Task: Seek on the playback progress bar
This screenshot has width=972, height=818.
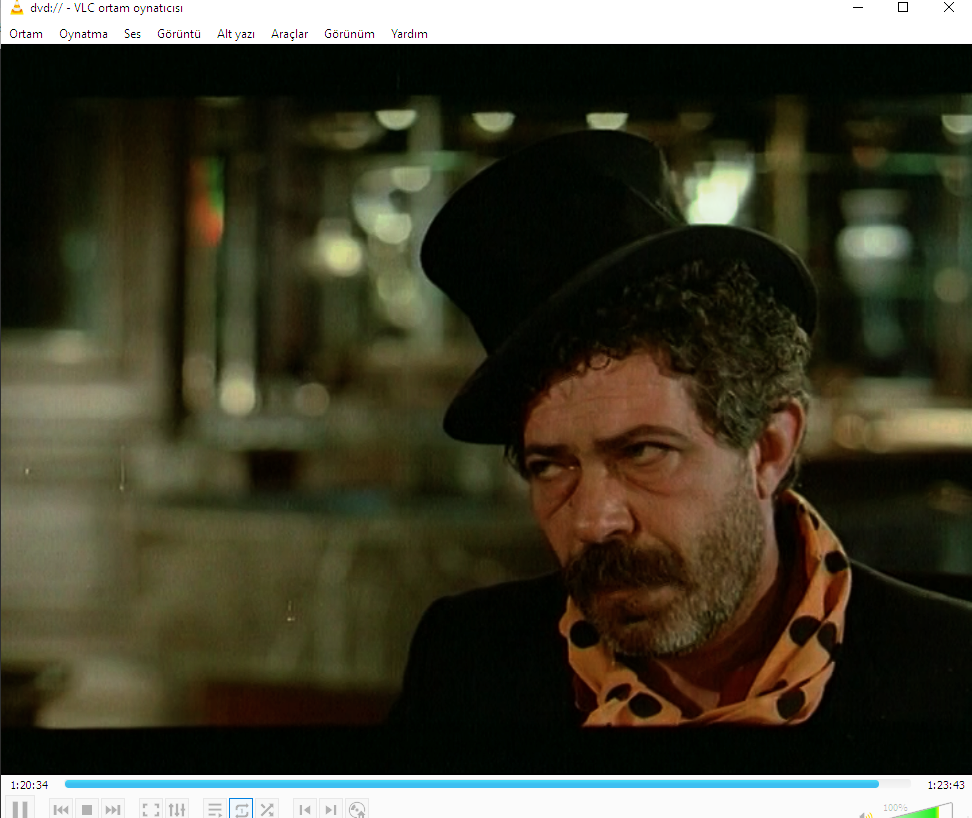Action: point(487,784)
